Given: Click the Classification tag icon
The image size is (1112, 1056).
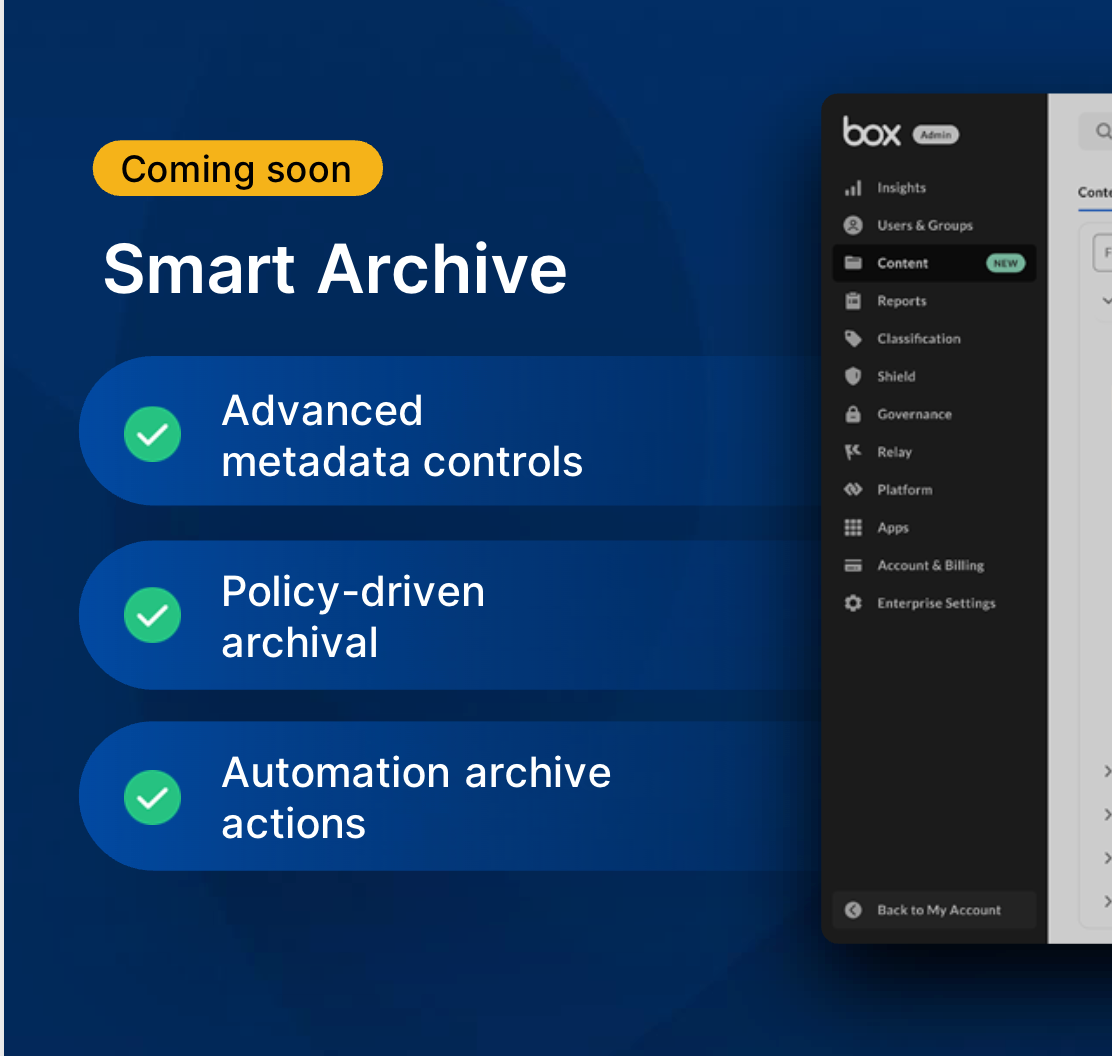Looking at the screenshot, I should (x=853, y=338).
